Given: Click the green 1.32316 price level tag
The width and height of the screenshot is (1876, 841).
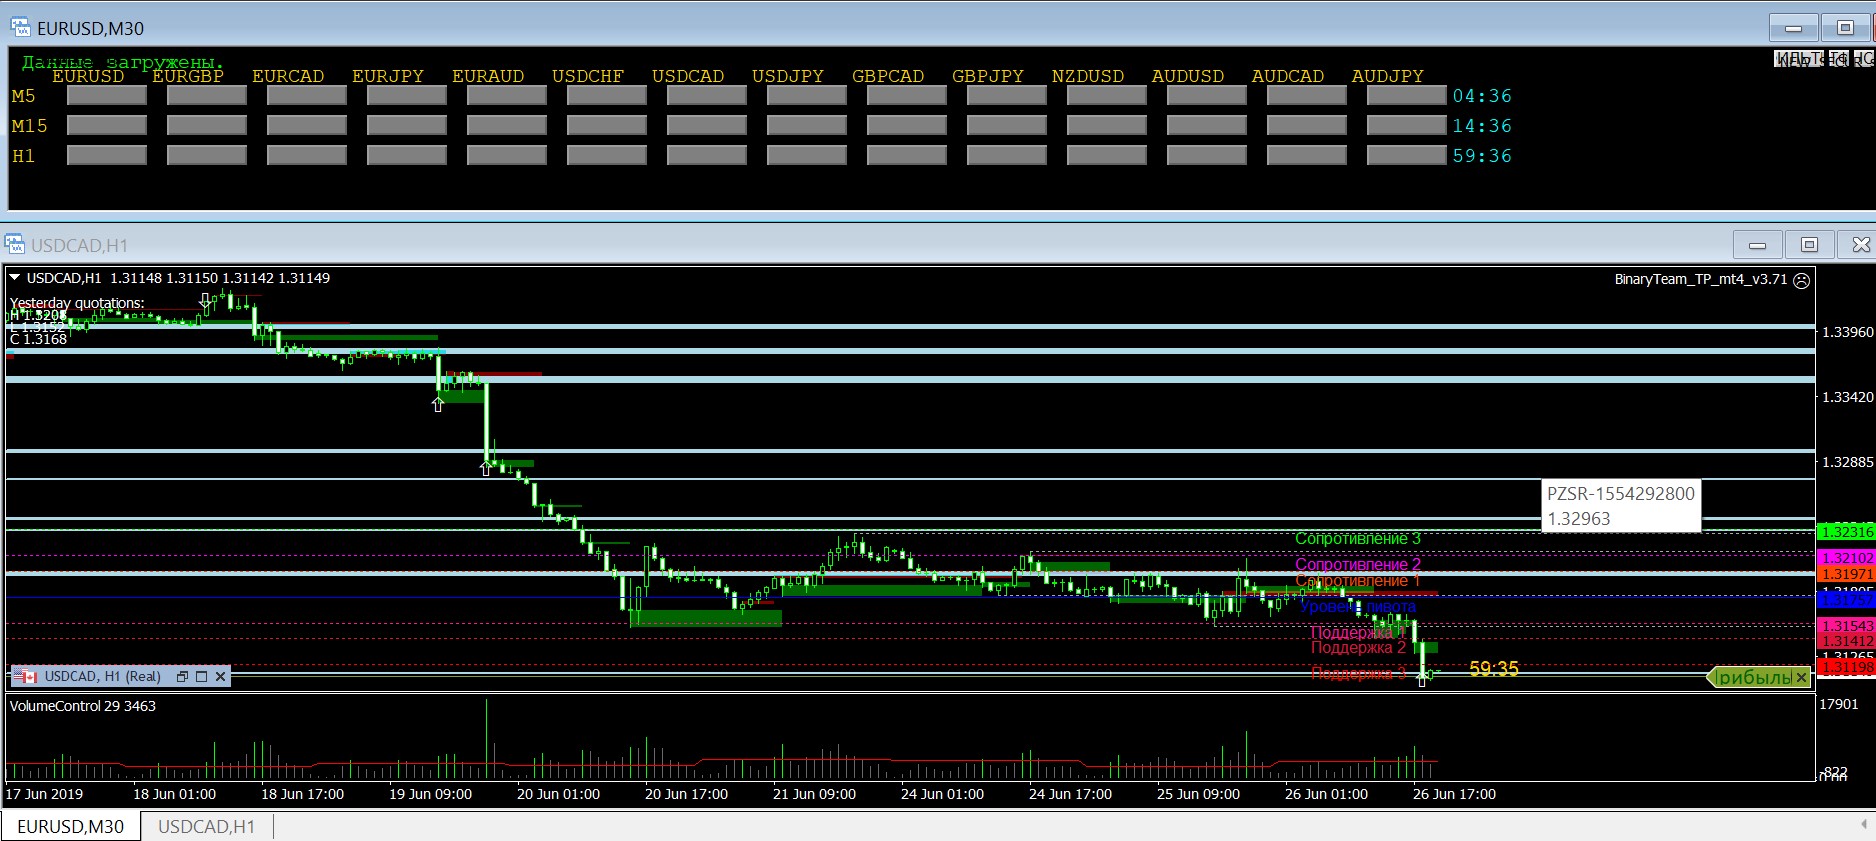Looking at the screenshot, I should [x=1846, y=532].
